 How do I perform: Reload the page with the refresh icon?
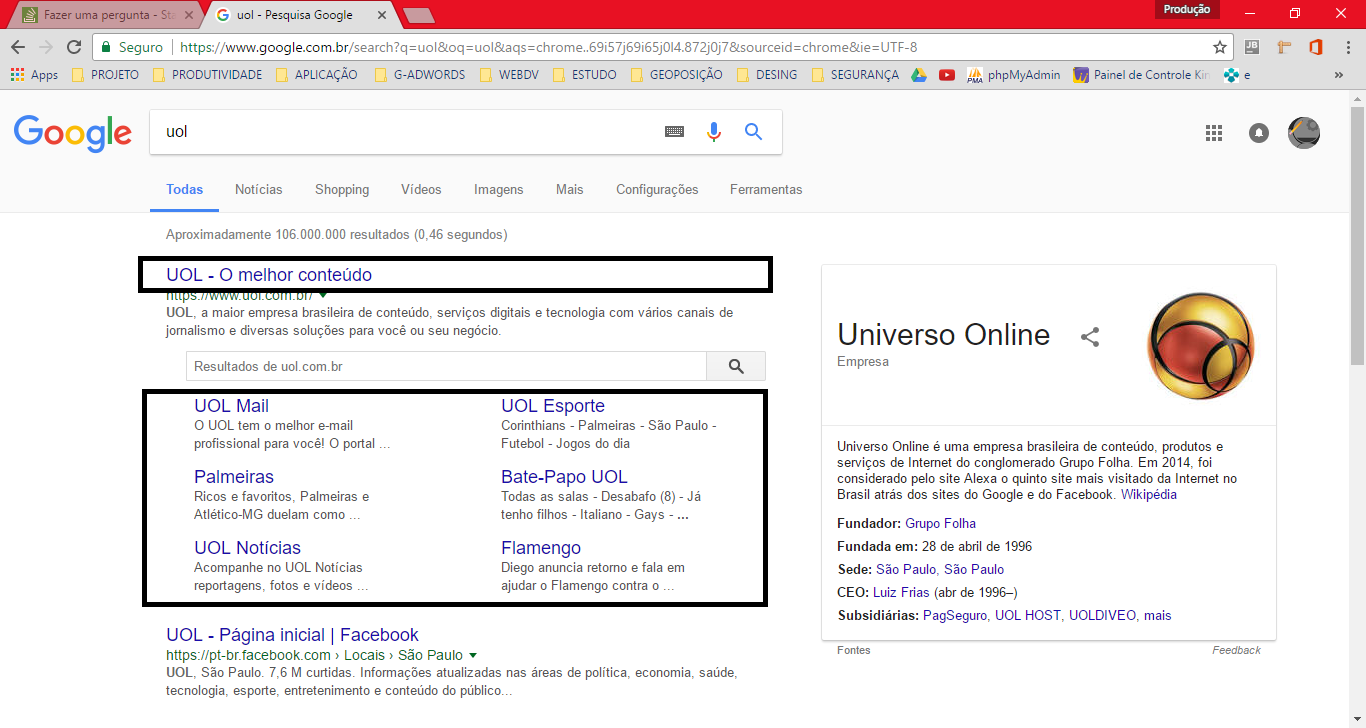pos(73,47)
